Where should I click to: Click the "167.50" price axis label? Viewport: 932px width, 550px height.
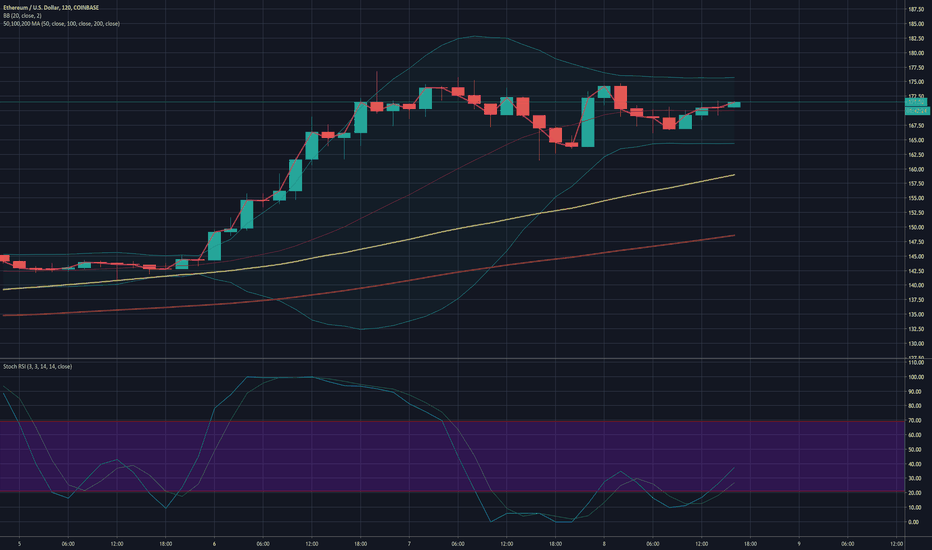916,125
